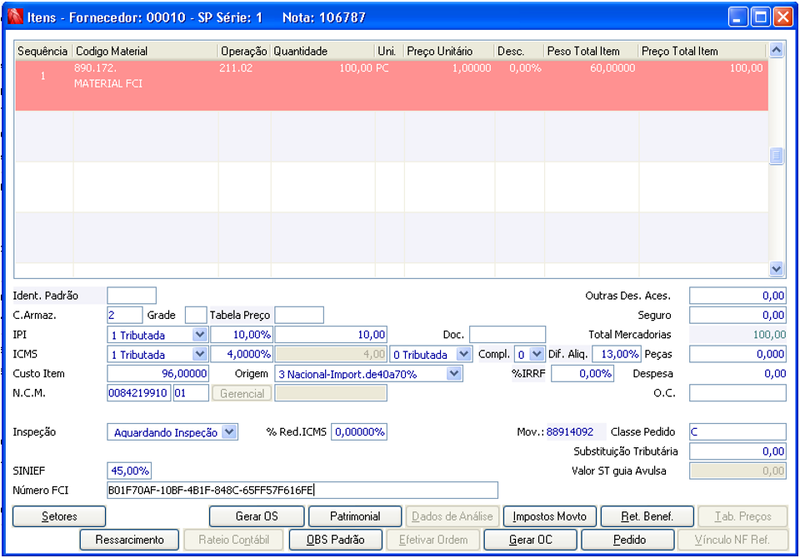Viewport: 800px width, 558px height.
Task: Click the Operação column header
Action: point(244,51)
